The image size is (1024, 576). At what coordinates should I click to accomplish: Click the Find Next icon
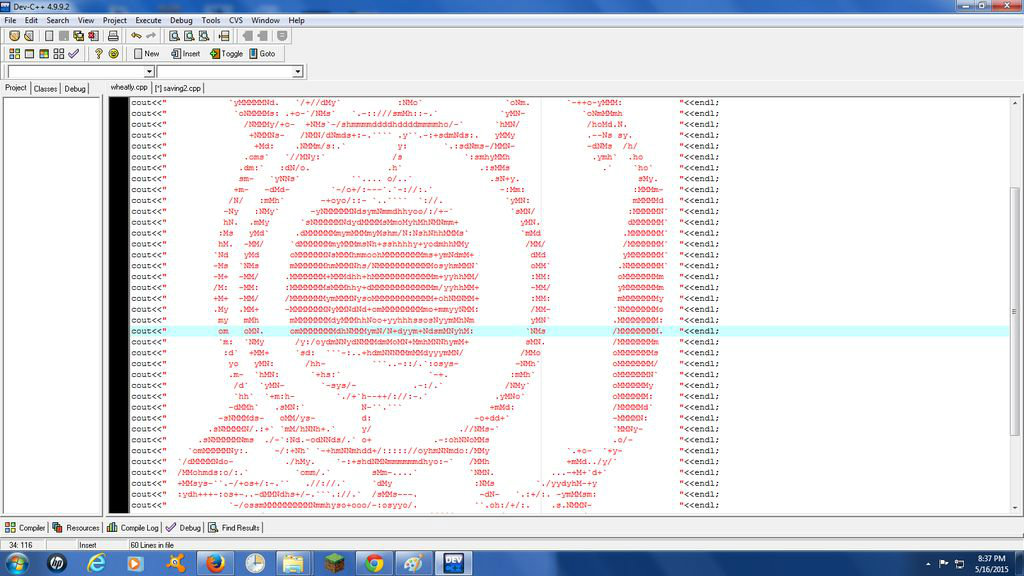pyautogui.click(x=204, y=36)
